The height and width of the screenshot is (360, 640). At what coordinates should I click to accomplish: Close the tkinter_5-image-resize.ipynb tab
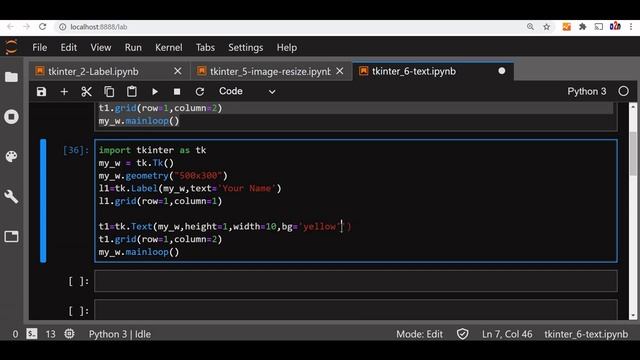point(340,71)
